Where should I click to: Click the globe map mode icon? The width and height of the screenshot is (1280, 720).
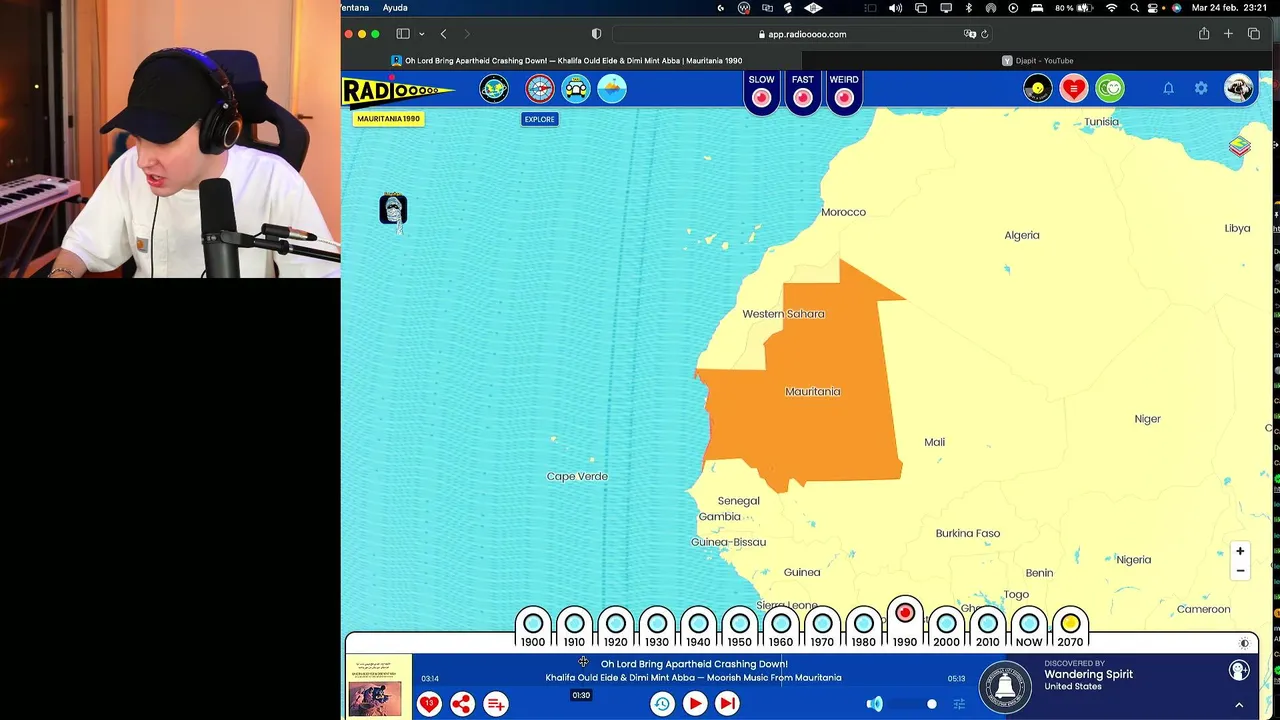[494, 88]
